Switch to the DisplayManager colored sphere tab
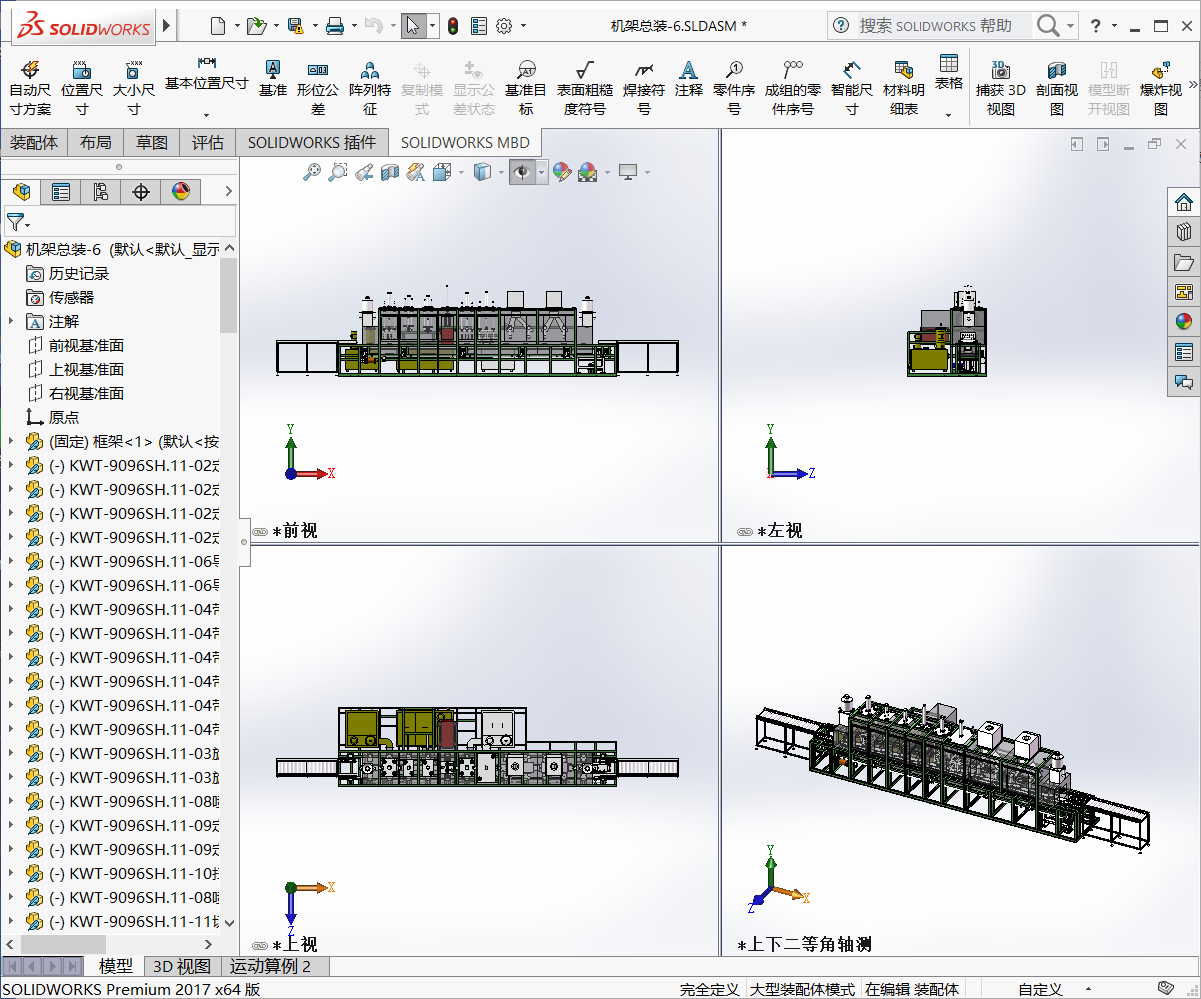This screenshot has height=999, width=1201. coord(182,191)
